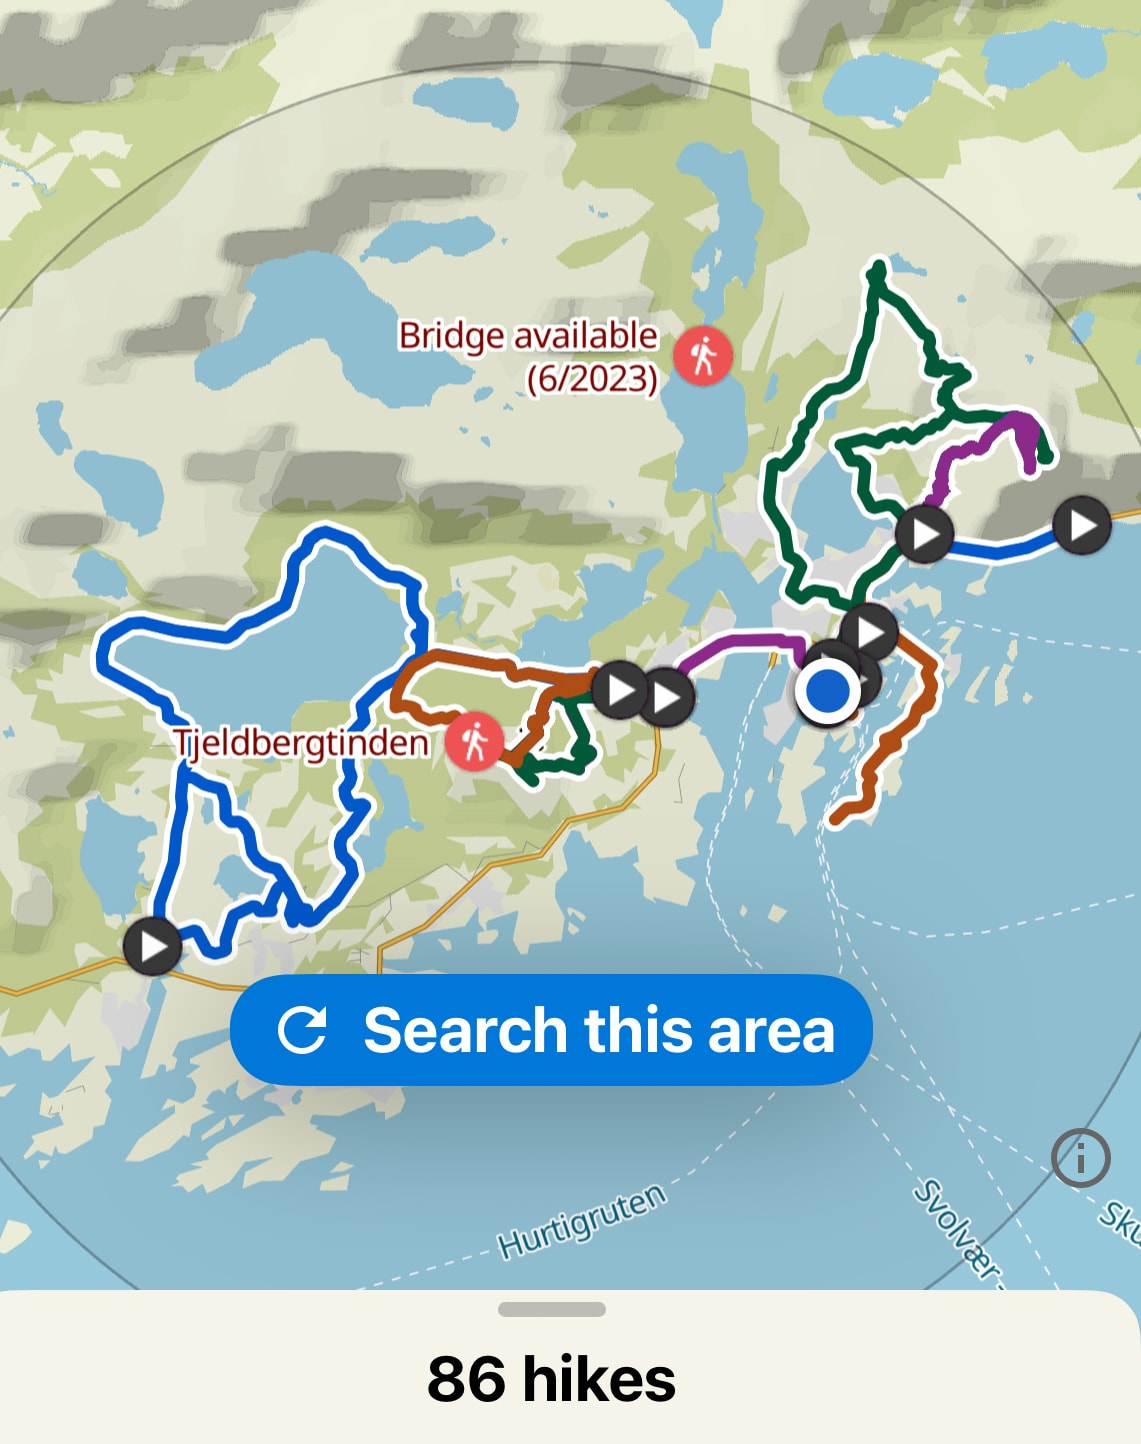This screenshot has width=1141, height=1444.
Task: Click the Bridge available (6/2023) label
Action: [x=528, y=356]
